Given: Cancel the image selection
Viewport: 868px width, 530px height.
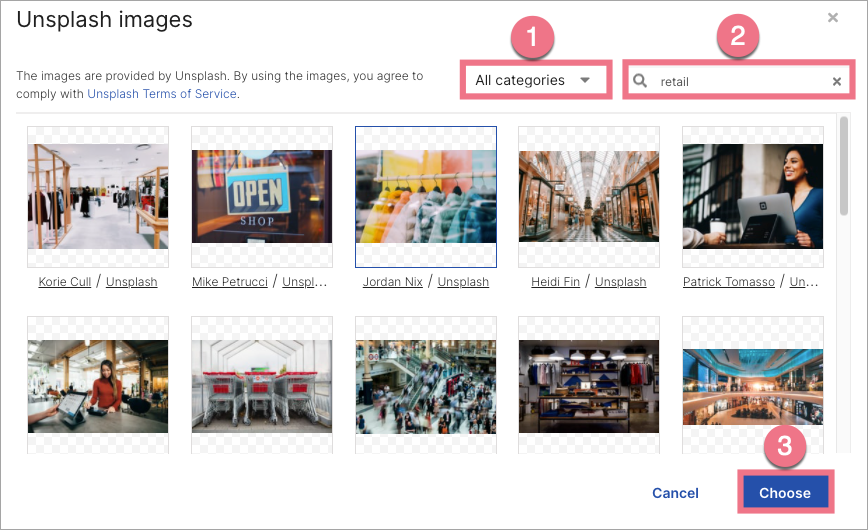Looking at the screenshot, I should coord(675,493).
